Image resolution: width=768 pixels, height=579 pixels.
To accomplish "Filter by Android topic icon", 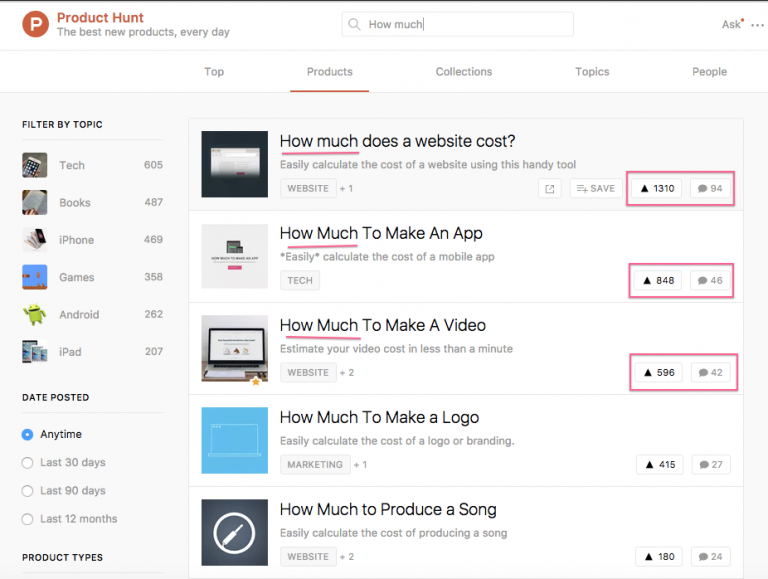I will tap(35, 314).
